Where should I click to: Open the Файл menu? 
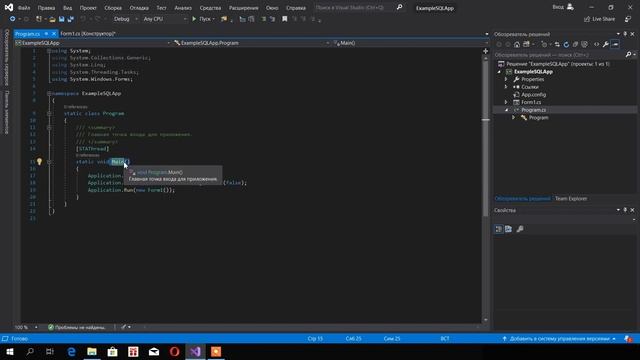tap(24, 8)
